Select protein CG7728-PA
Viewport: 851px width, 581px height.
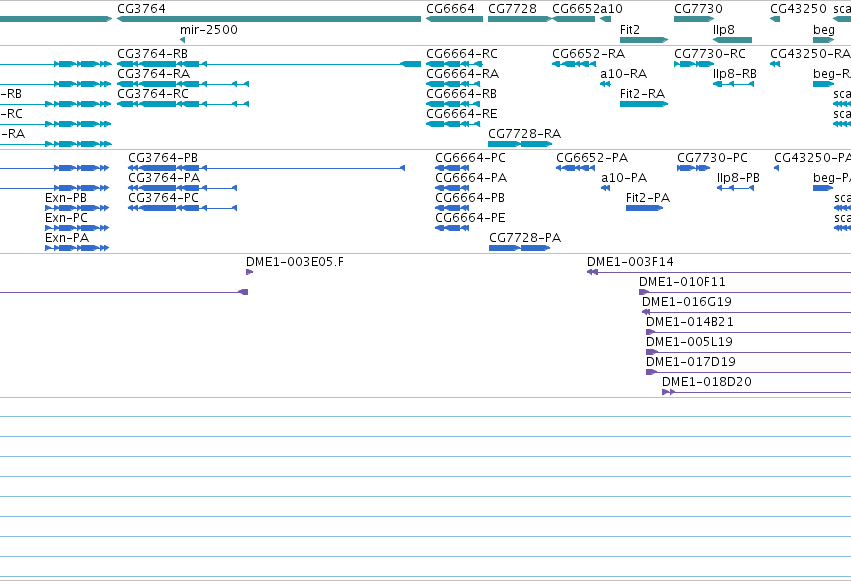[519, 248]
